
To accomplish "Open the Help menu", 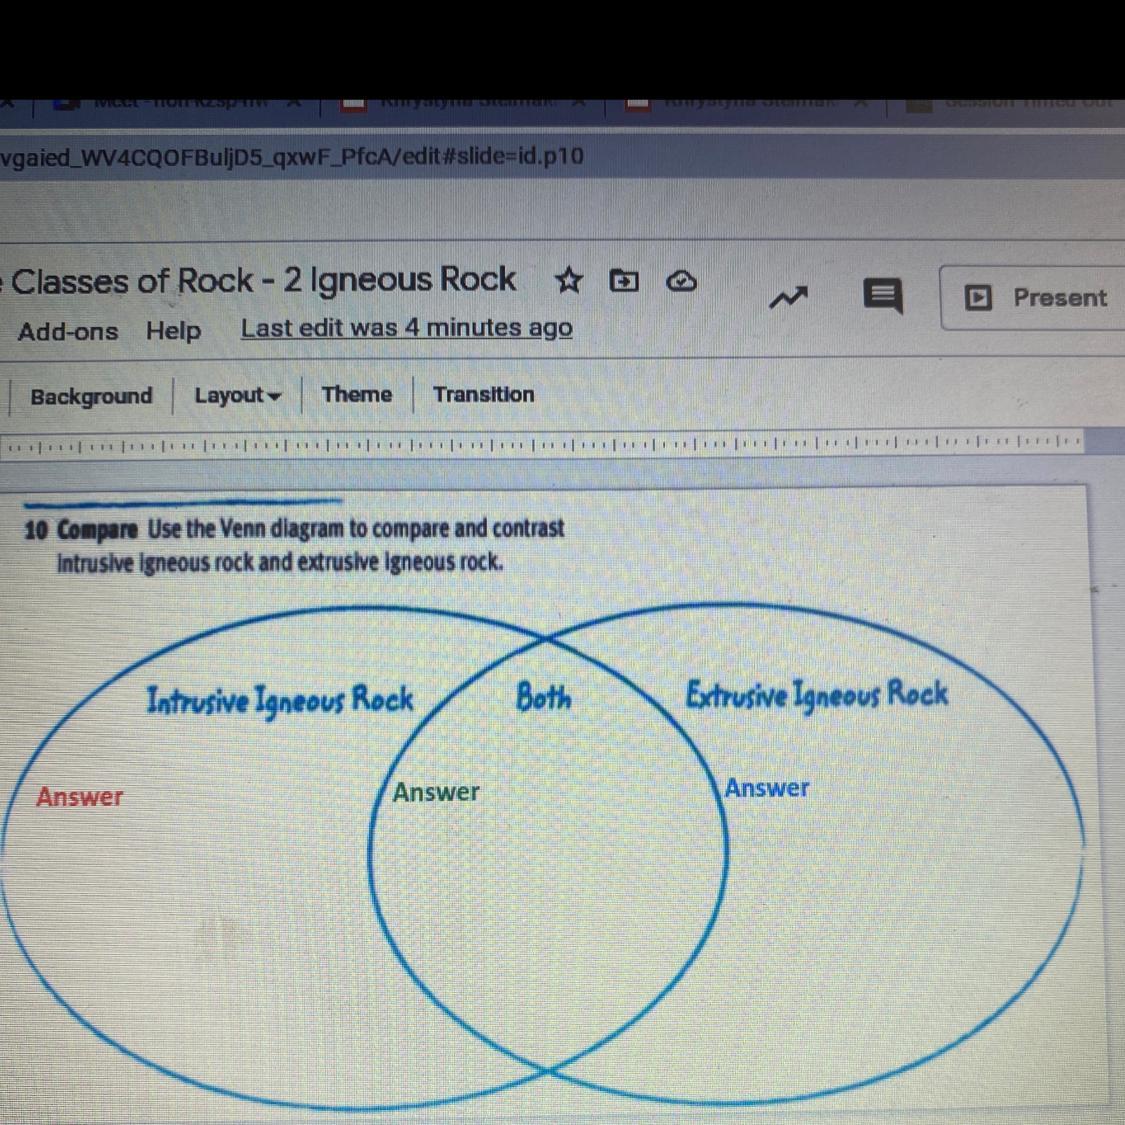I will 174,331.
